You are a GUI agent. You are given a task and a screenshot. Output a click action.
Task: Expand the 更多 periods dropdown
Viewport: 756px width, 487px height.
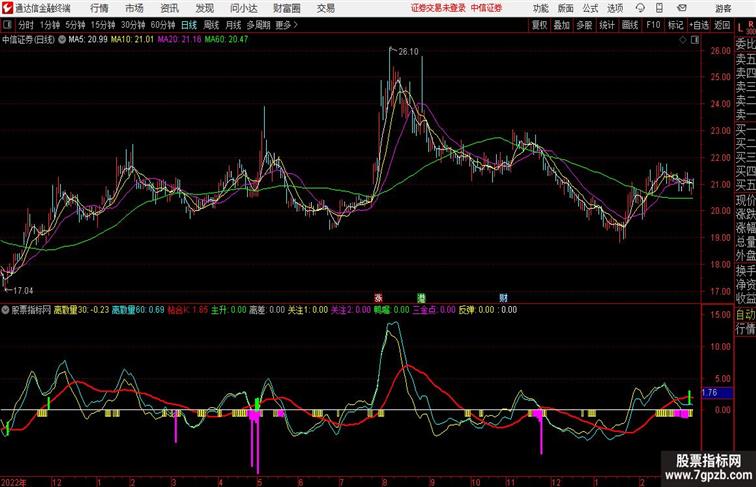(x=286, y=25)
